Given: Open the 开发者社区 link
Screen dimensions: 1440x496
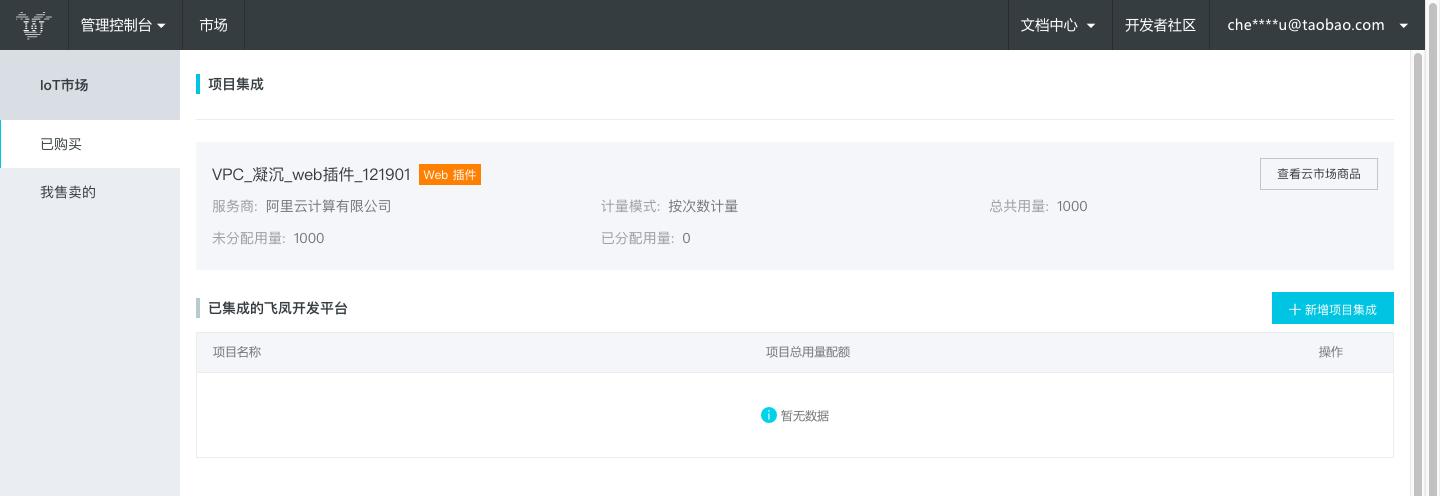Looking at the screenshot, I should tap(1160, 25).
